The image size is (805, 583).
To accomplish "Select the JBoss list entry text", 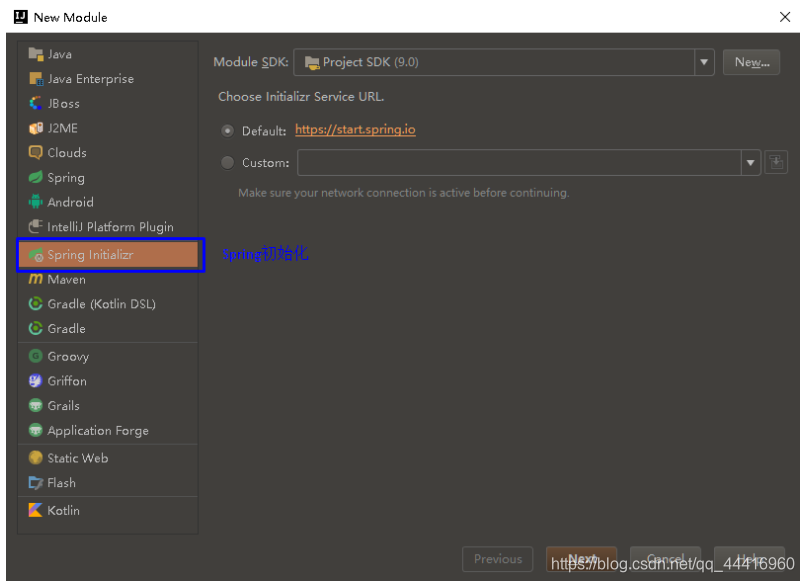I will pos(63,103).
